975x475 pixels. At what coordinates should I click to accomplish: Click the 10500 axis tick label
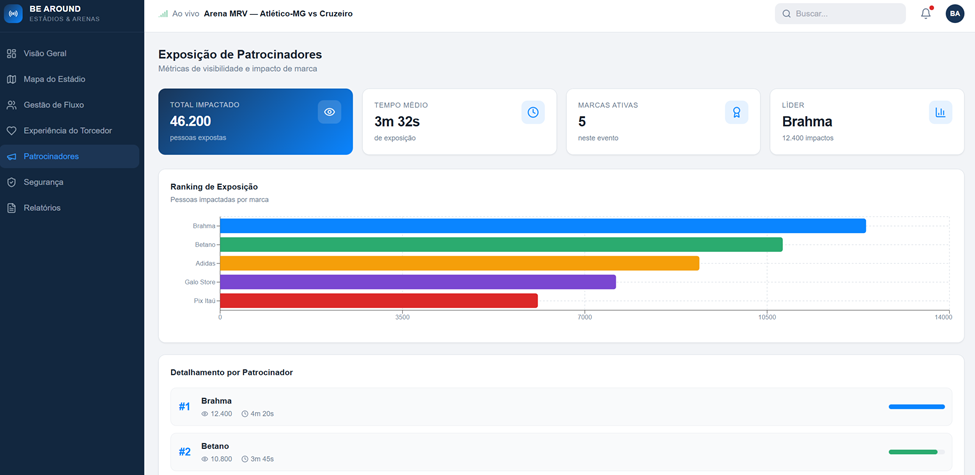click(x=767, y=318)
